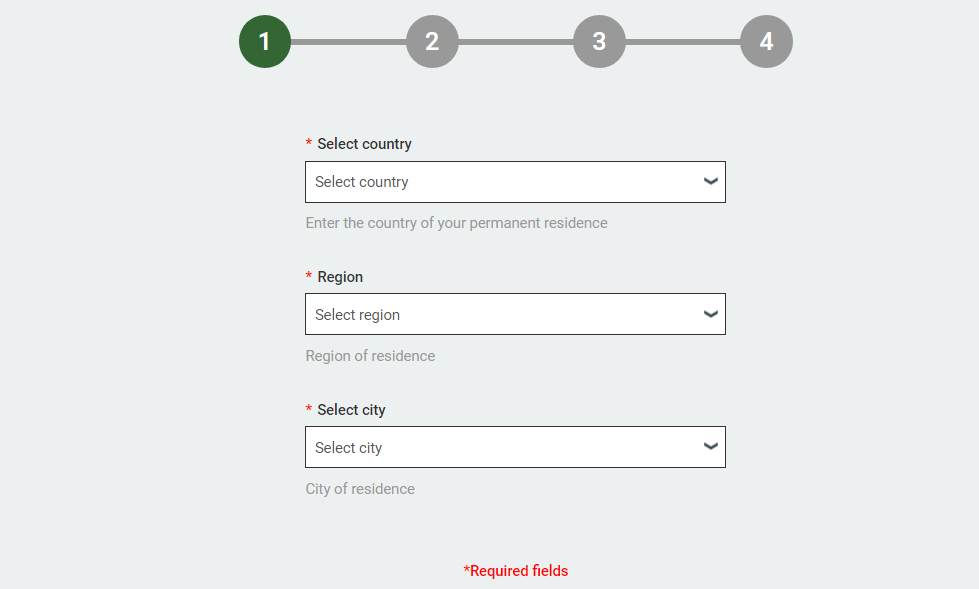979x589 pixels.
Task: Click the red '*Required fields' notice
Action: pos(516,571)
